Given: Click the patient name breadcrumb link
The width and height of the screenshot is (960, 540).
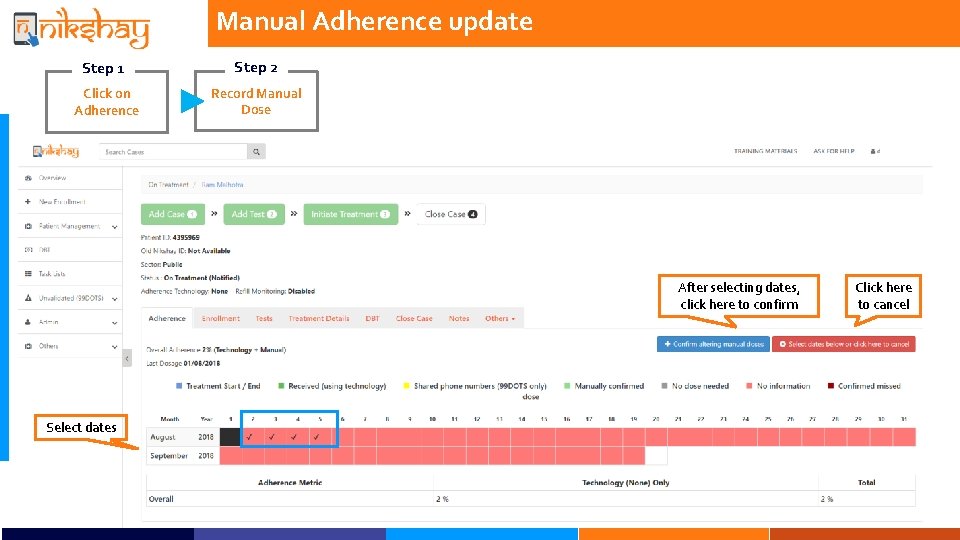Looking at the screenshot, I should click(x=222, y=184).
